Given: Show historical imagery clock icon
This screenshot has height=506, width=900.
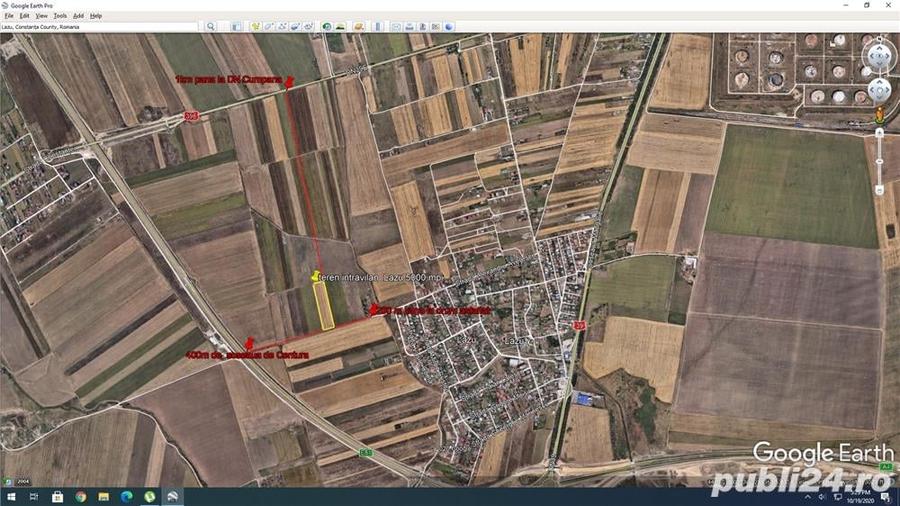Looking at the screenshot, I should 327,26.
